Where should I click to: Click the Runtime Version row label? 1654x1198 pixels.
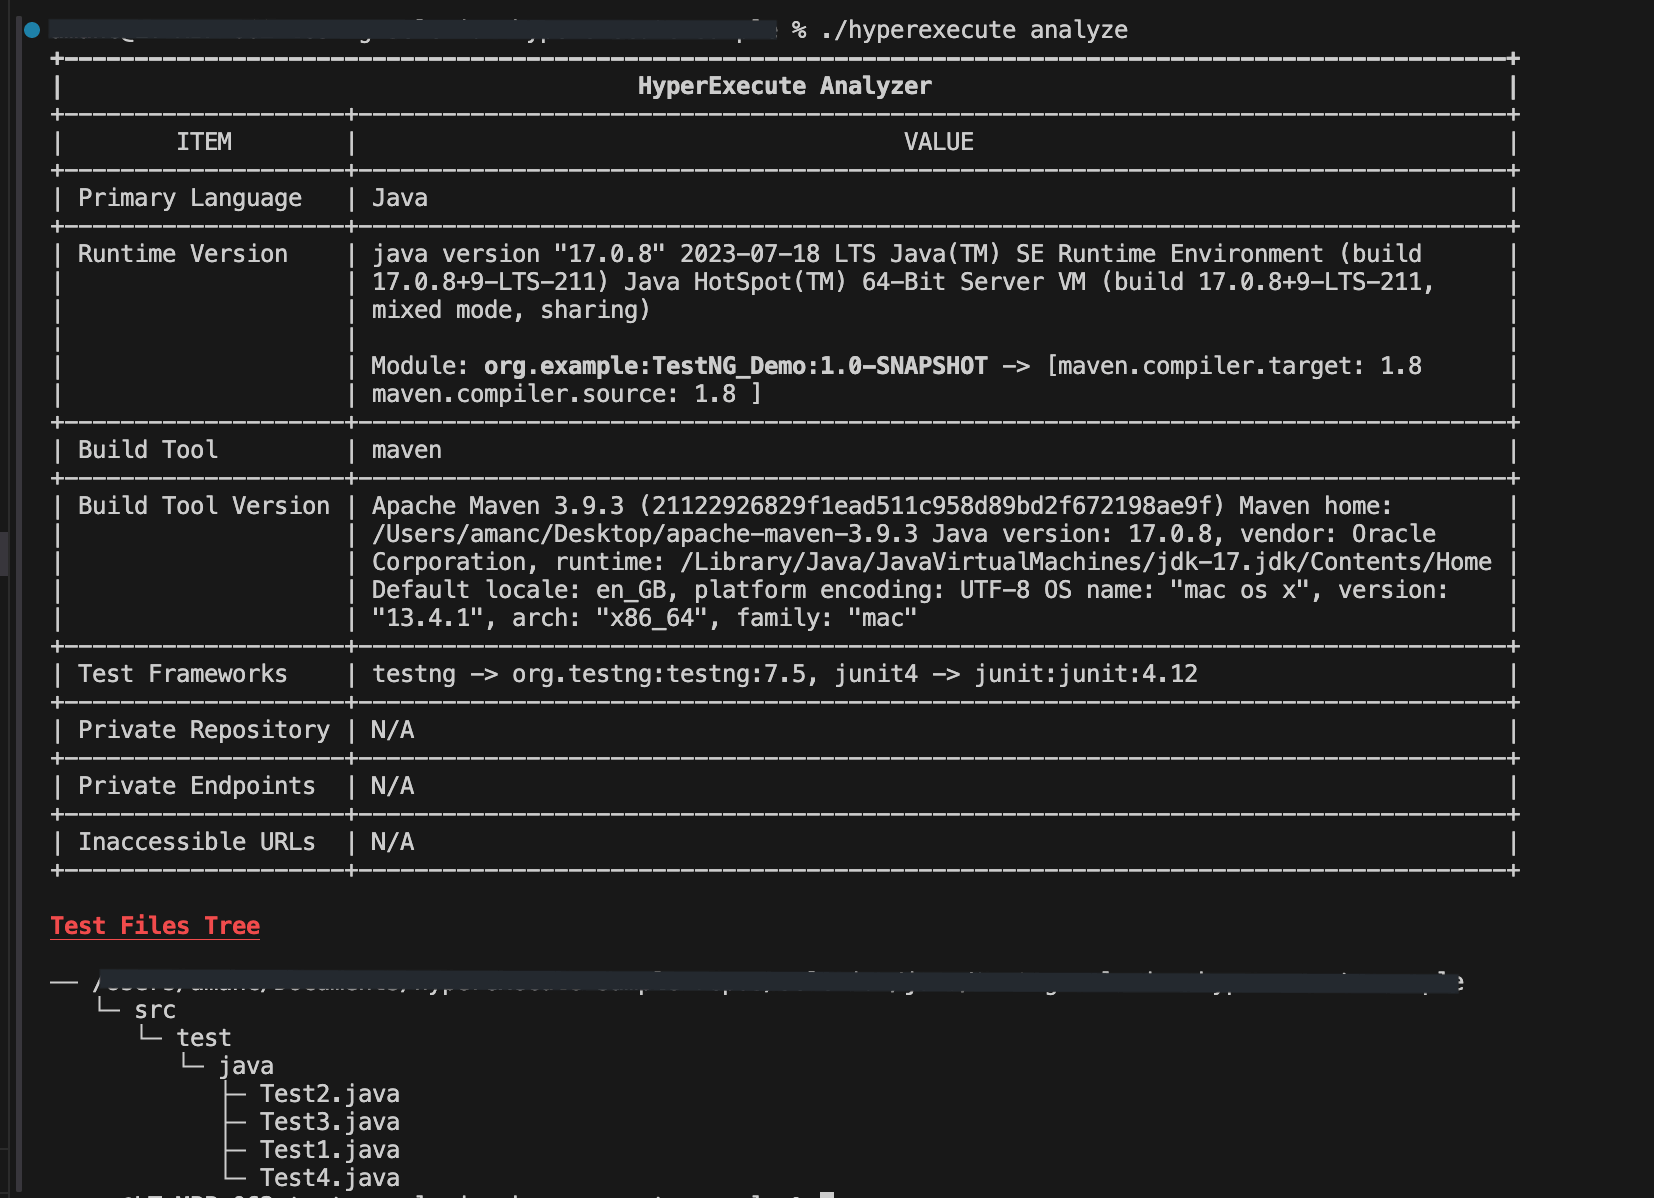[x=183, y=254]
